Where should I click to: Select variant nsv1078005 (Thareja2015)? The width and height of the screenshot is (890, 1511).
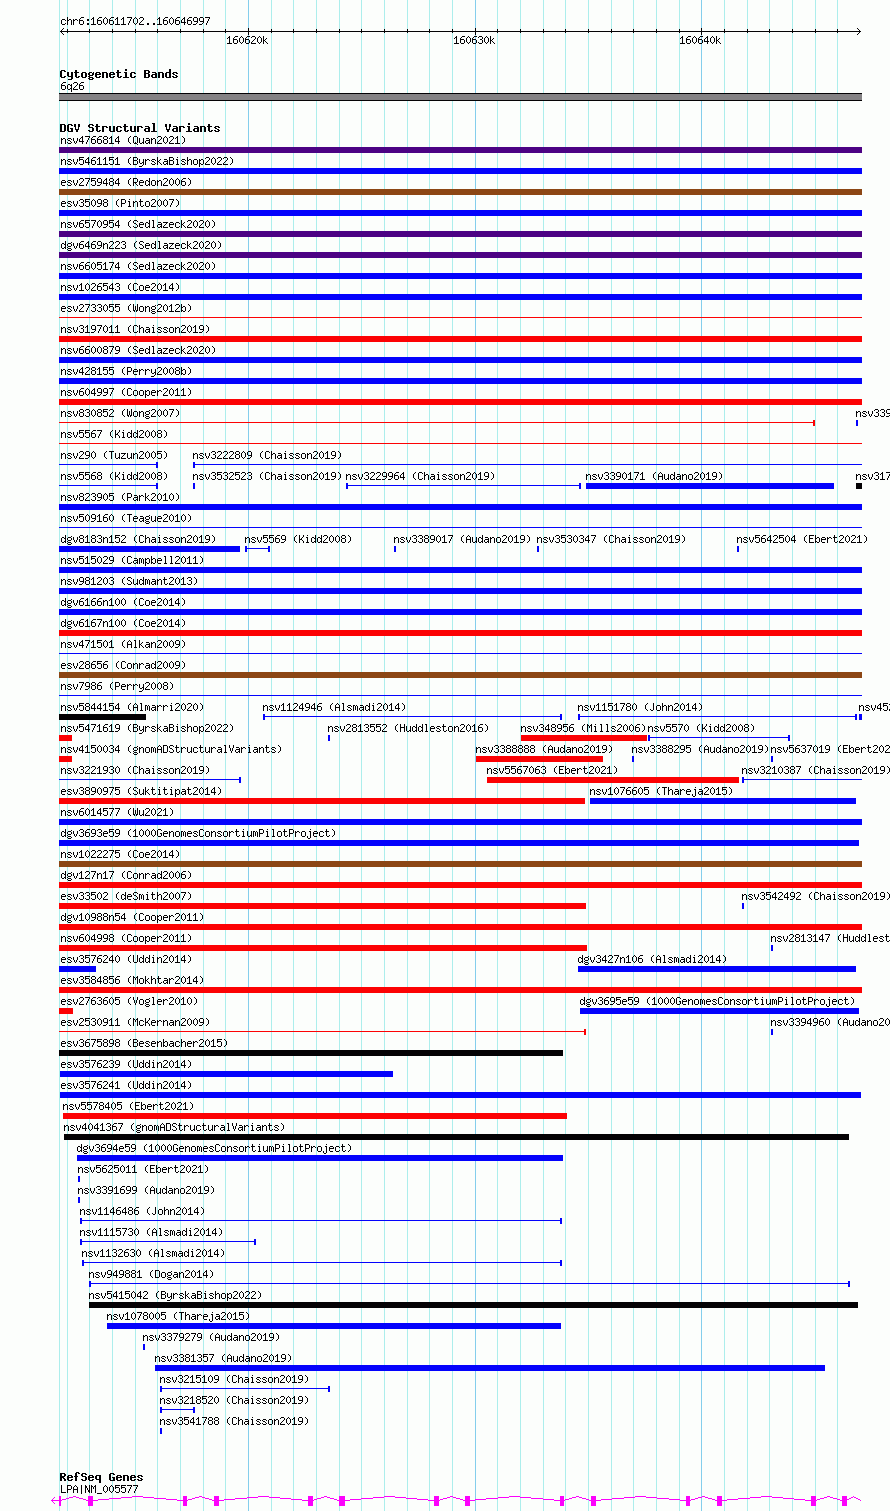point(178,1316)
